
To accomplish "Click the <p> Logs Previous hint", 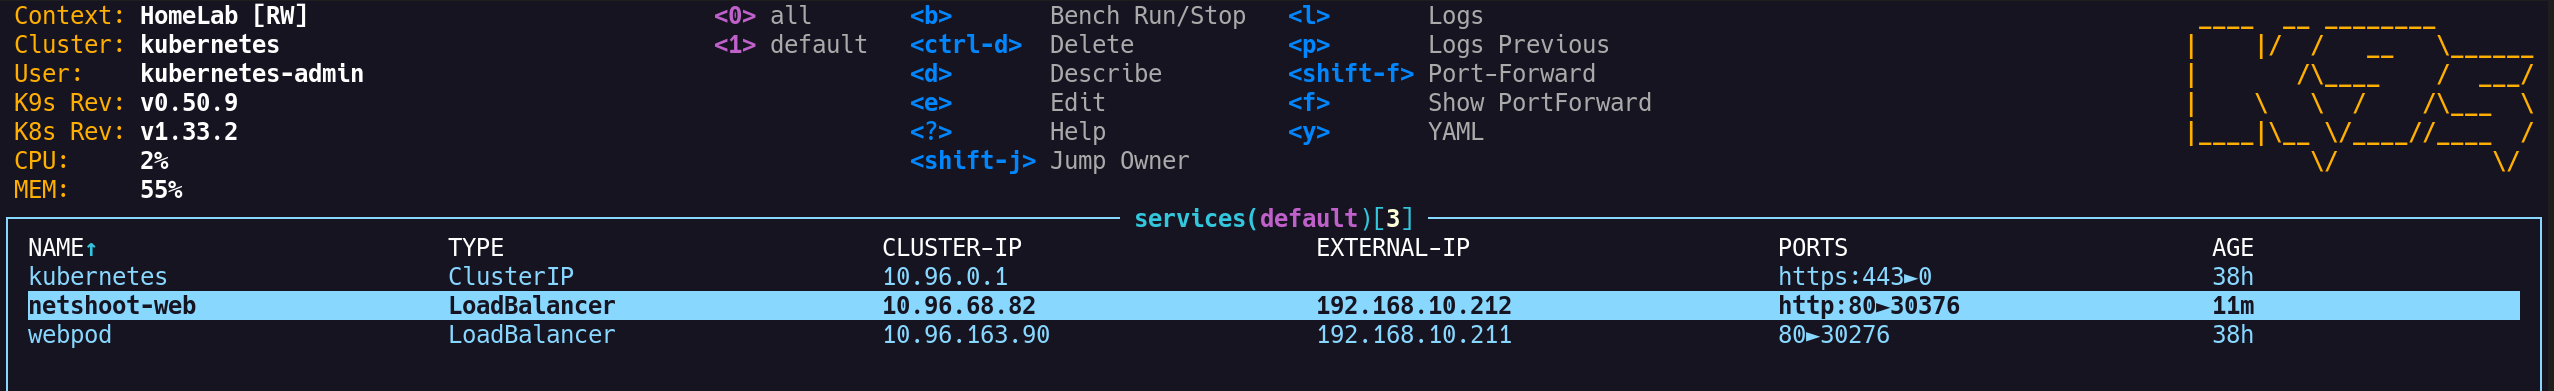I will point(1449,45).
